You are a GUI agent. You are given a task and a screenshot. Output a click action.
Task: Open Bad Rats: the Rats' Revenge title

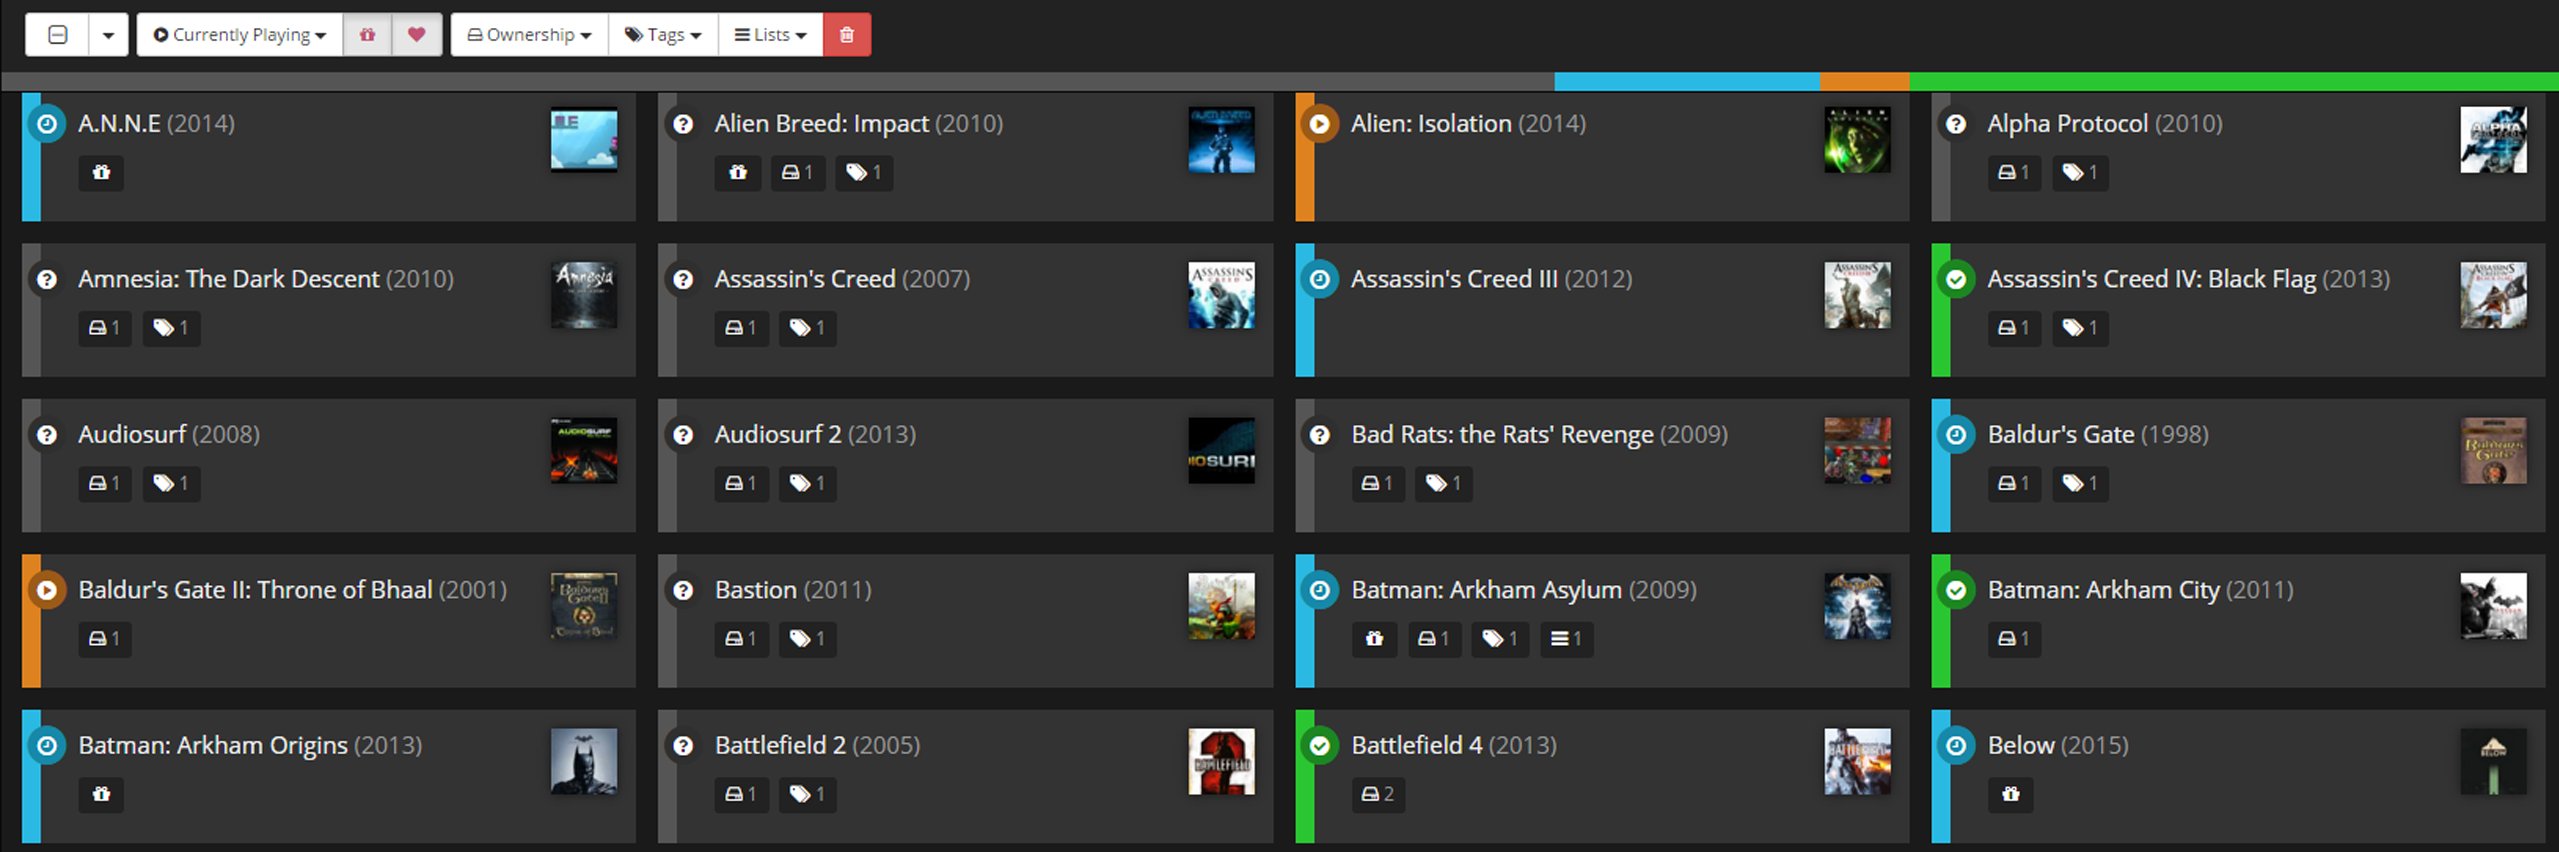pos(1502,435)
